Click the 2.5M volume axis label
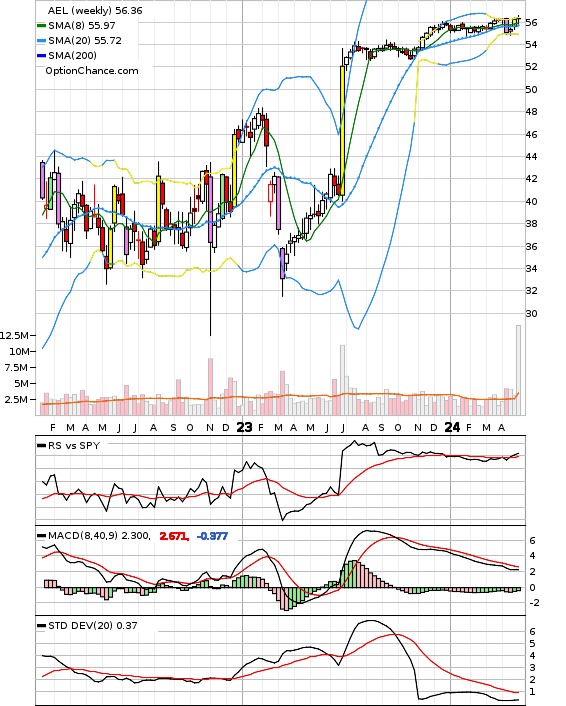This screenshot has height=706, width=566. [x=16, y=399]
